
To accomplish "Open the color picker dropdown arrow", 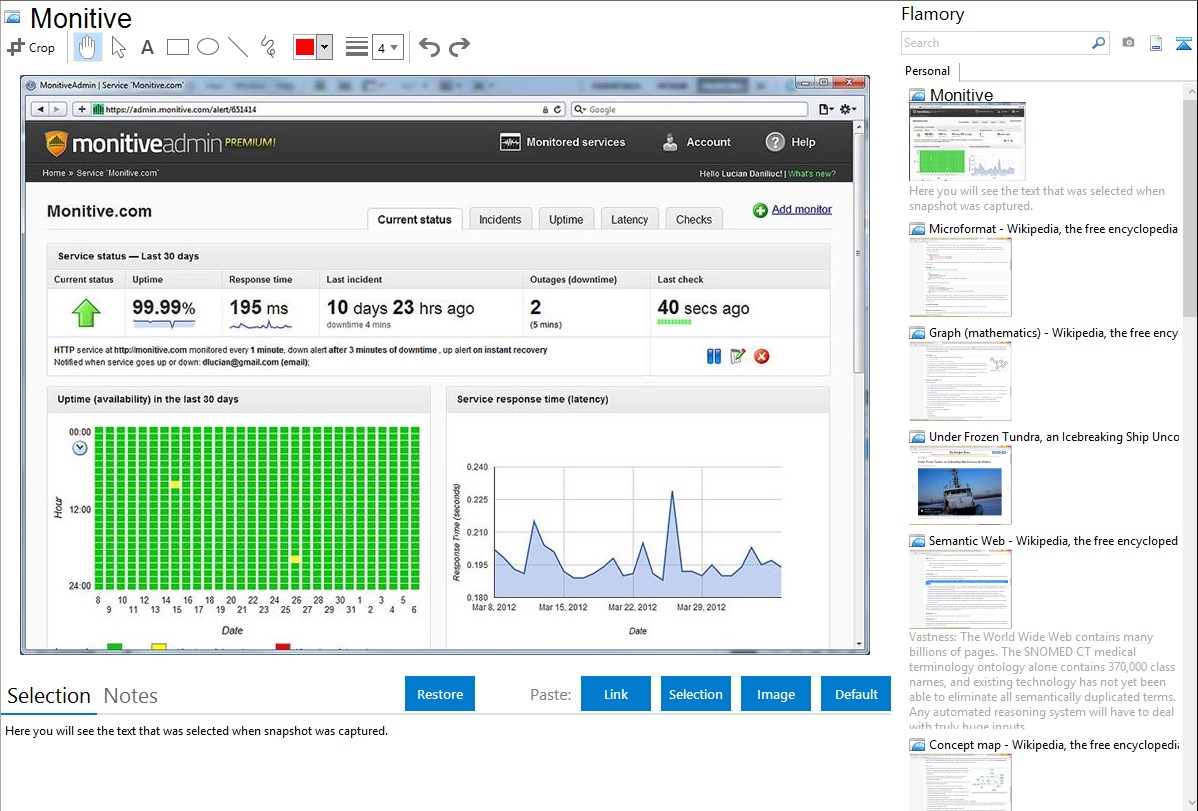I will 324,47.
